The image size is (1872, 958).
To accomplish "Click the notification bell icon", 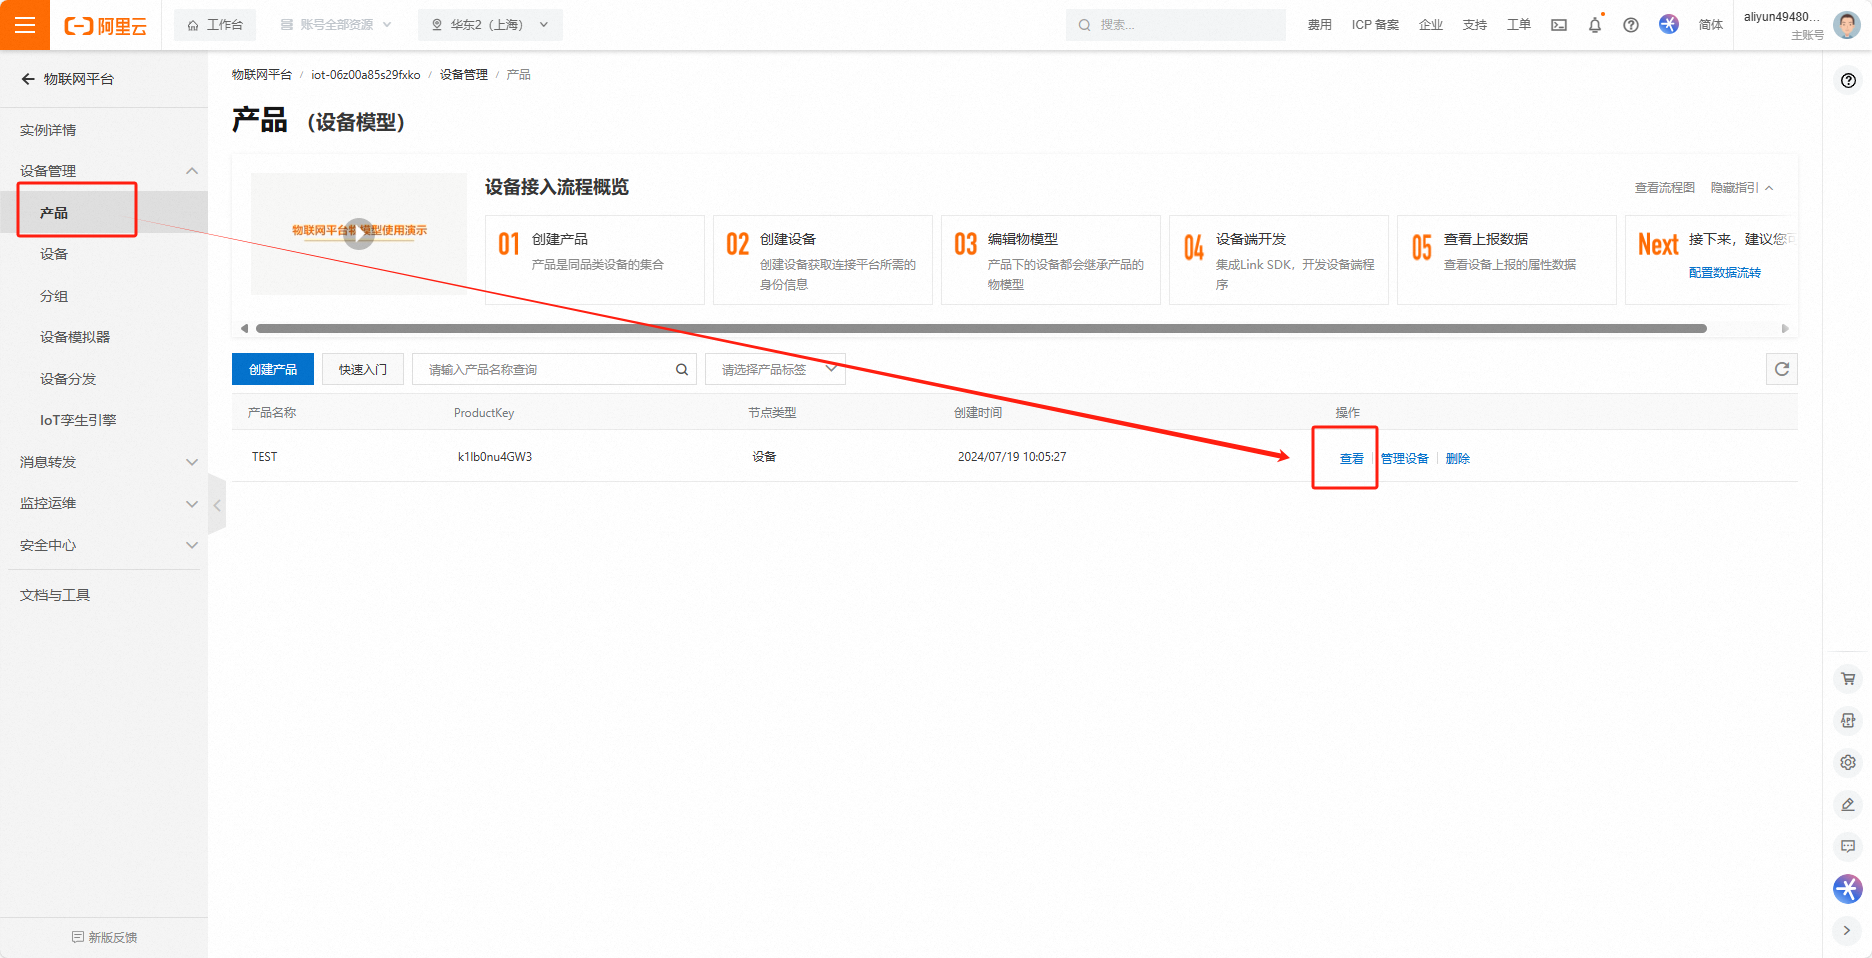I will coord(1594,25).
